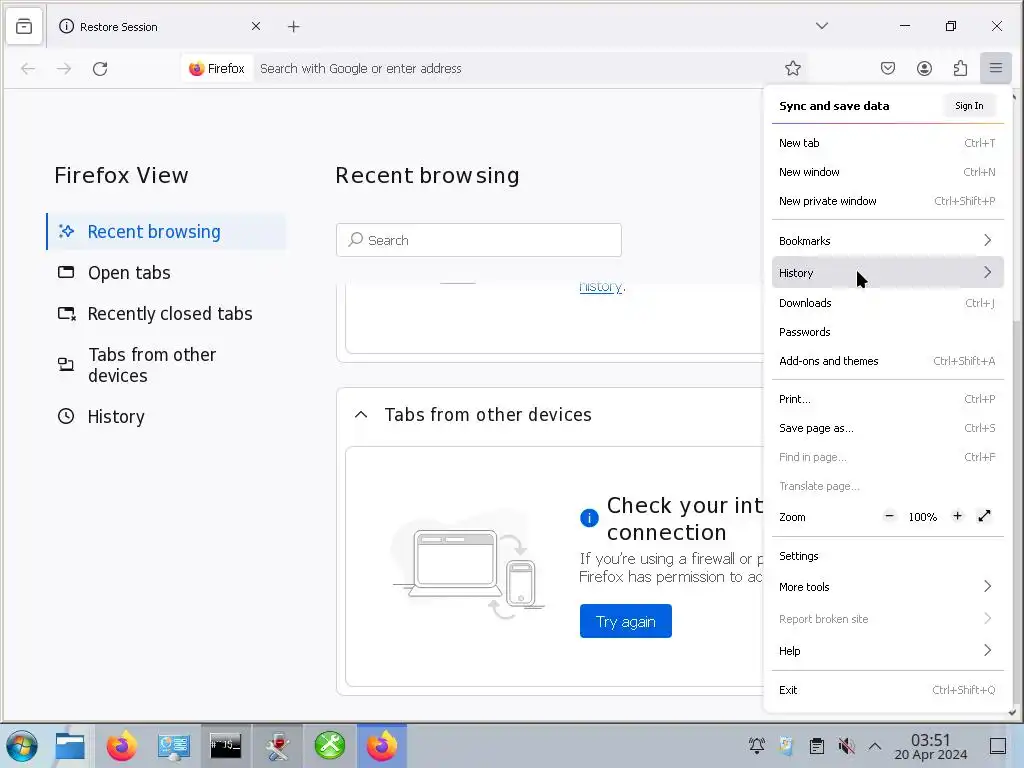Choose Save page as
Screen dimensions: 1024x768
tap(887, 428)
